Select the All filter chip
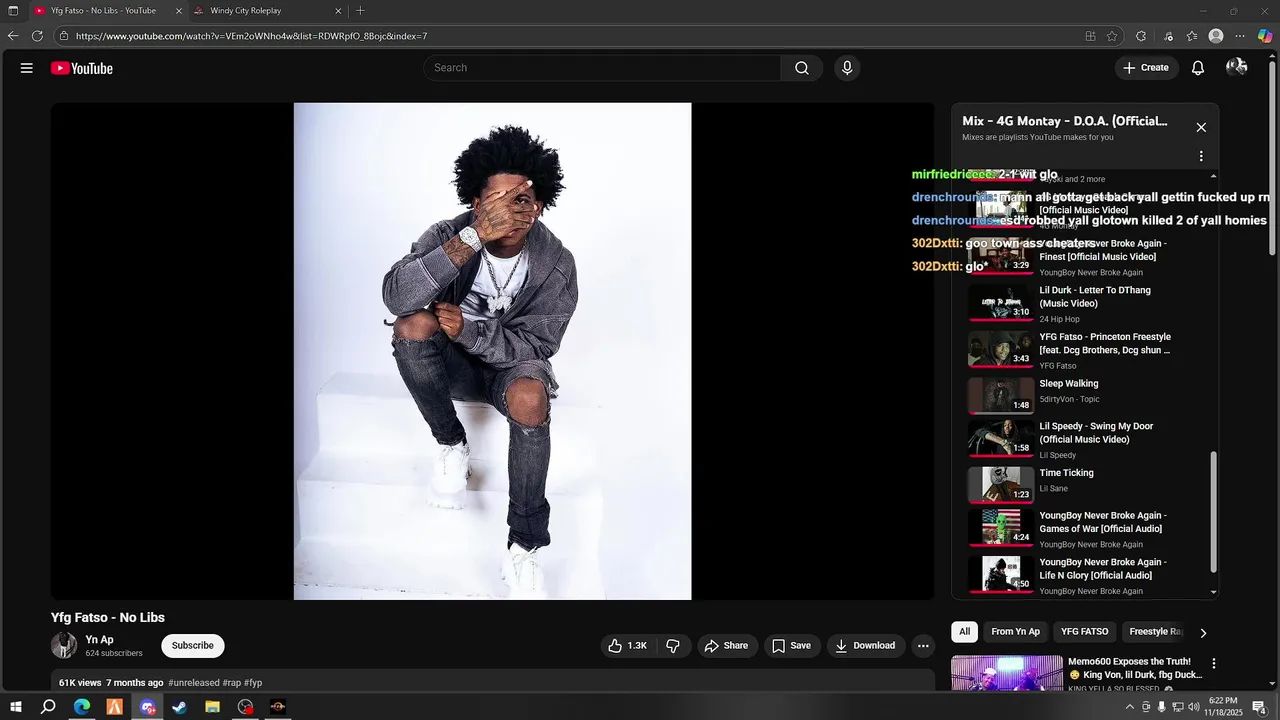Image resolution: width=1280 pixels, height=720 pixels. 965,632
